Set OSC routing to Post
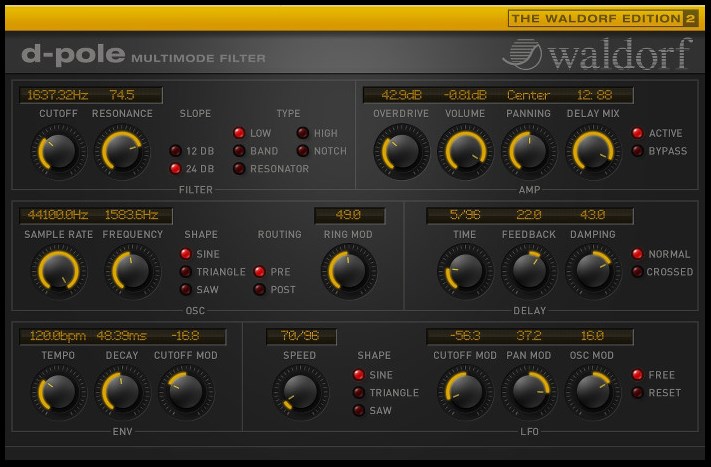Screen dimensions: 711x467 (x=259, y=289)
